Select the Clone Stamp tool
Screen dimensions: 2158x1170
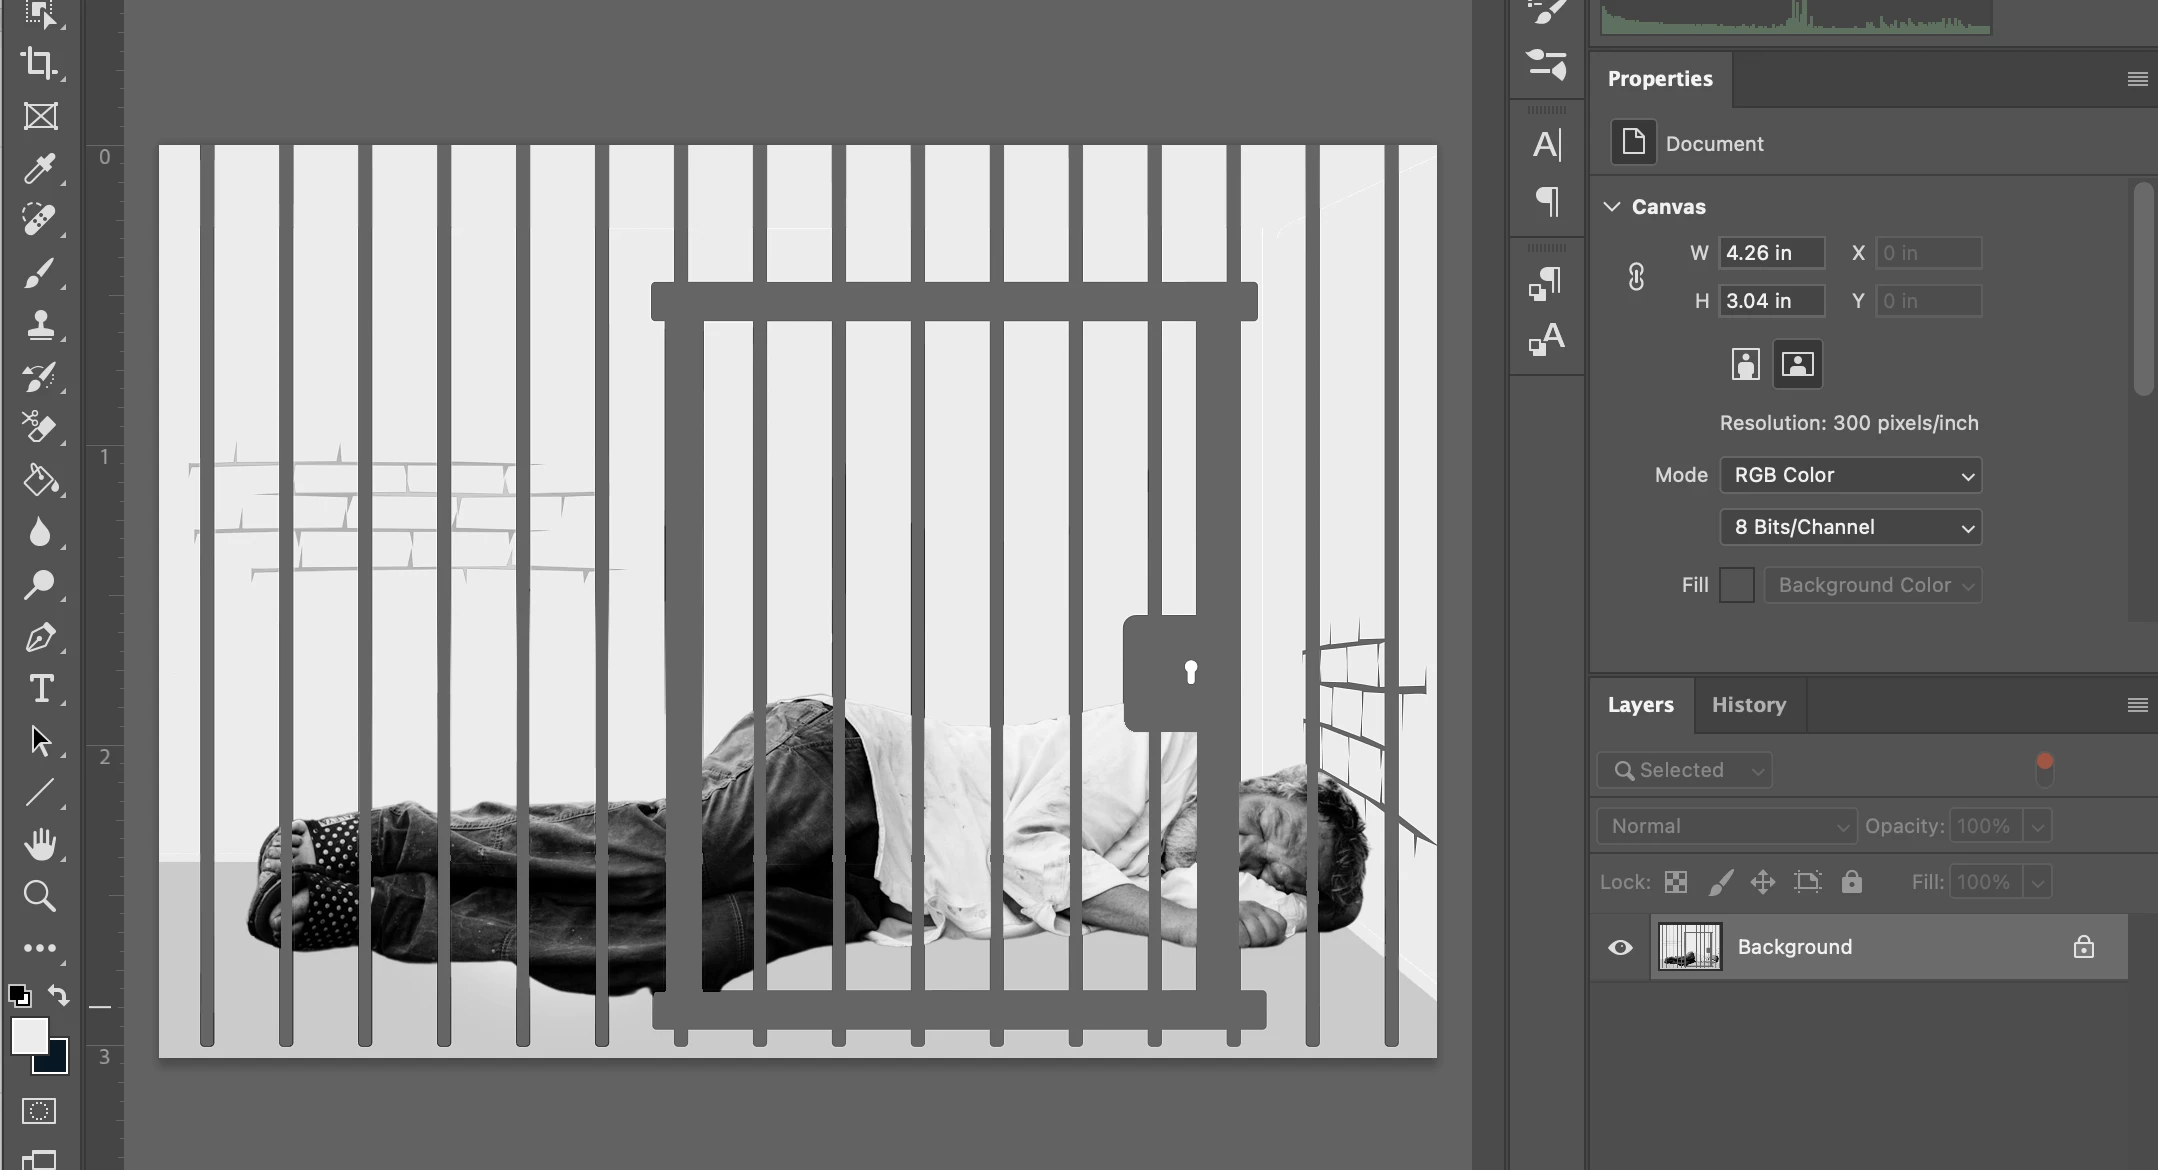[x=40, y=325]
